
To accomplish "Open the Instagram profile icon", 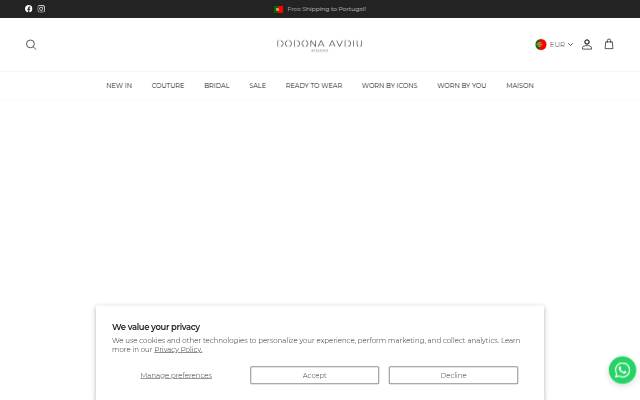I will pos(41,9).
